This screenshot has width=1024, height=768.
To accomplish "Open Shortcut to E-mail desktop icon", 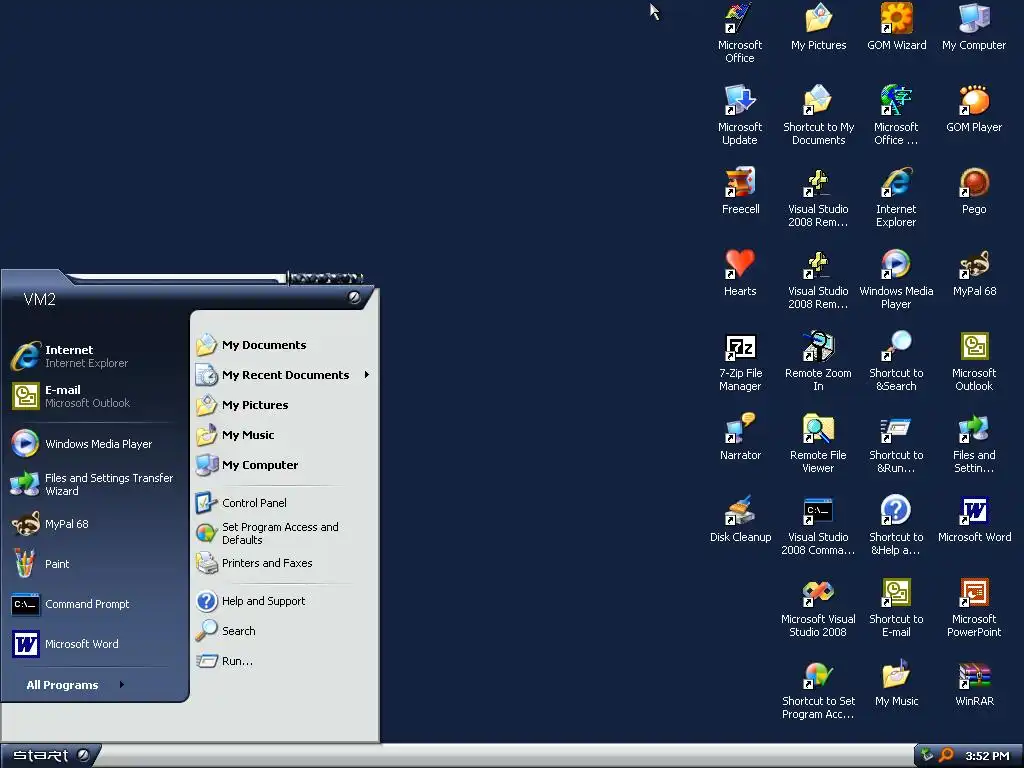I will [896, 607].
